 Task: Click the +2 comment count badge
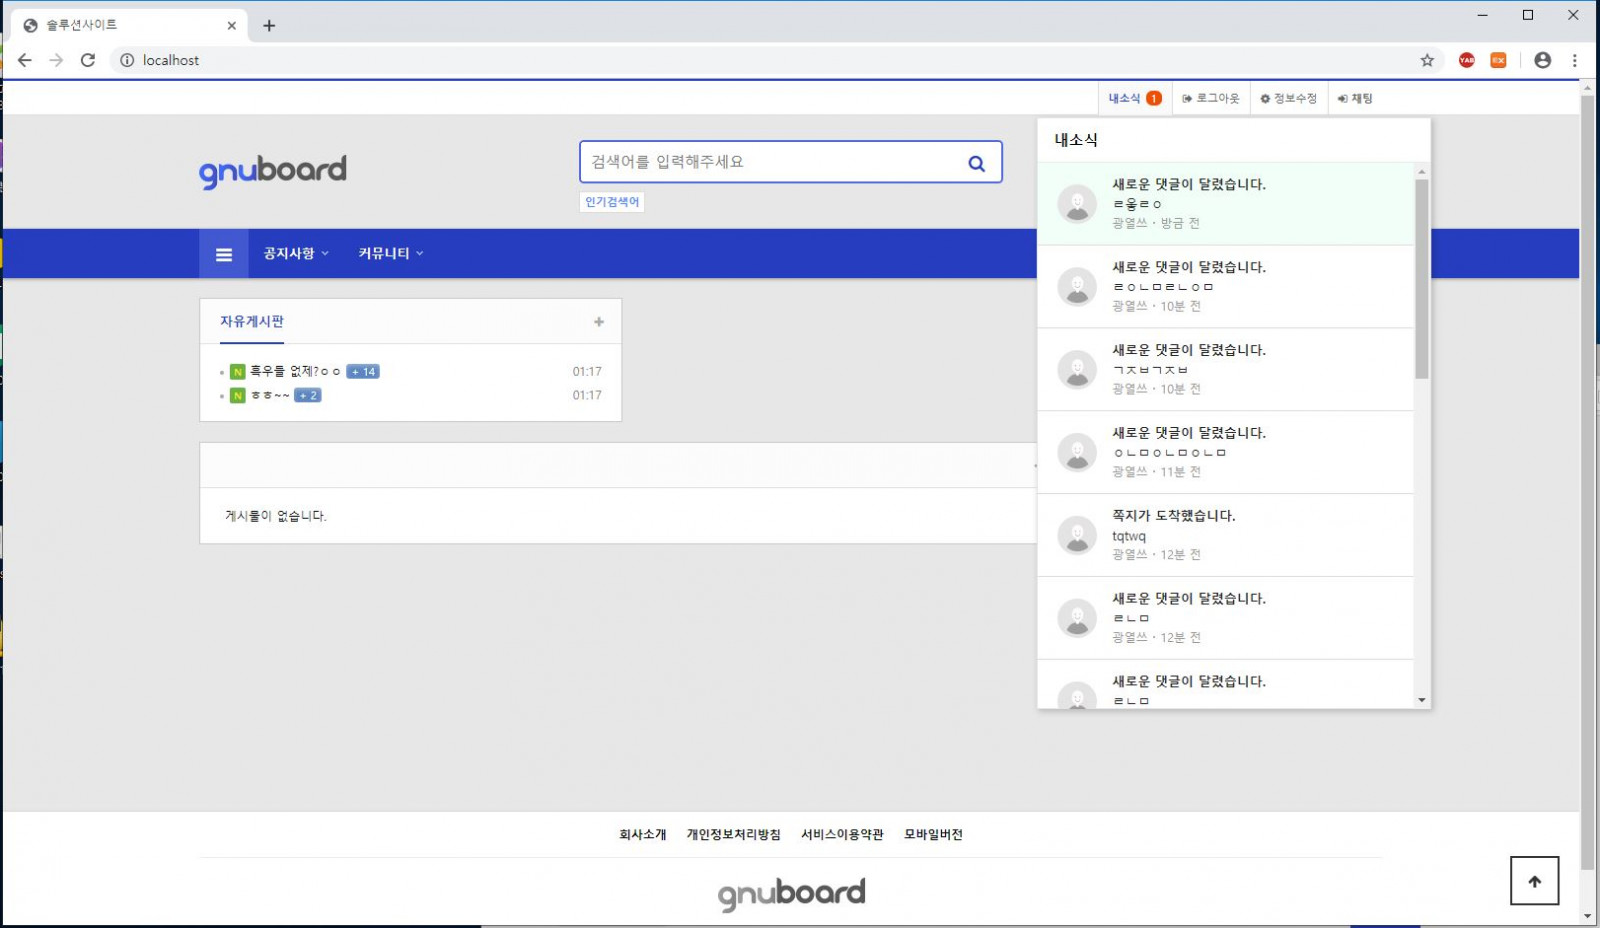tap(308, 396)
